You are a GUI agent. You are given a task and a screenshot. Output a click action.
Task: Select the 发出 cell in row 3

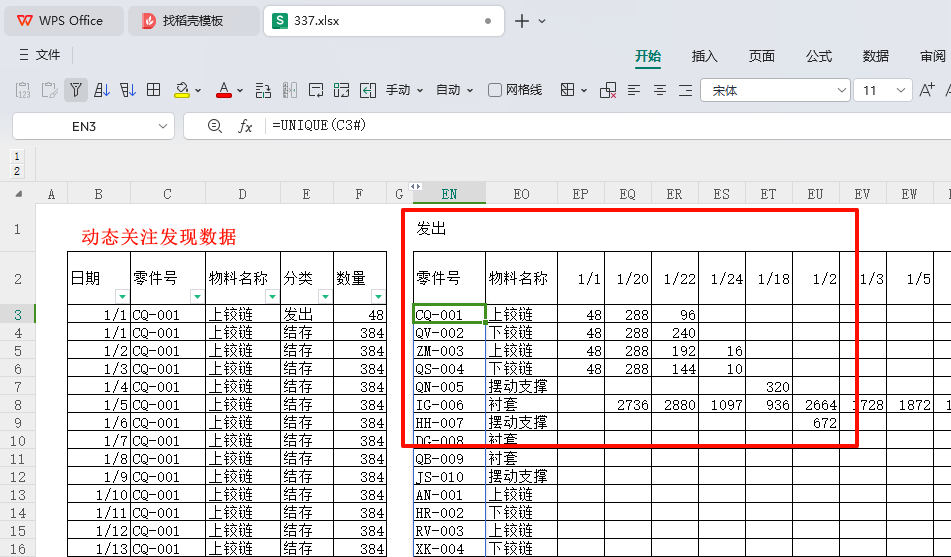point(307,314)
